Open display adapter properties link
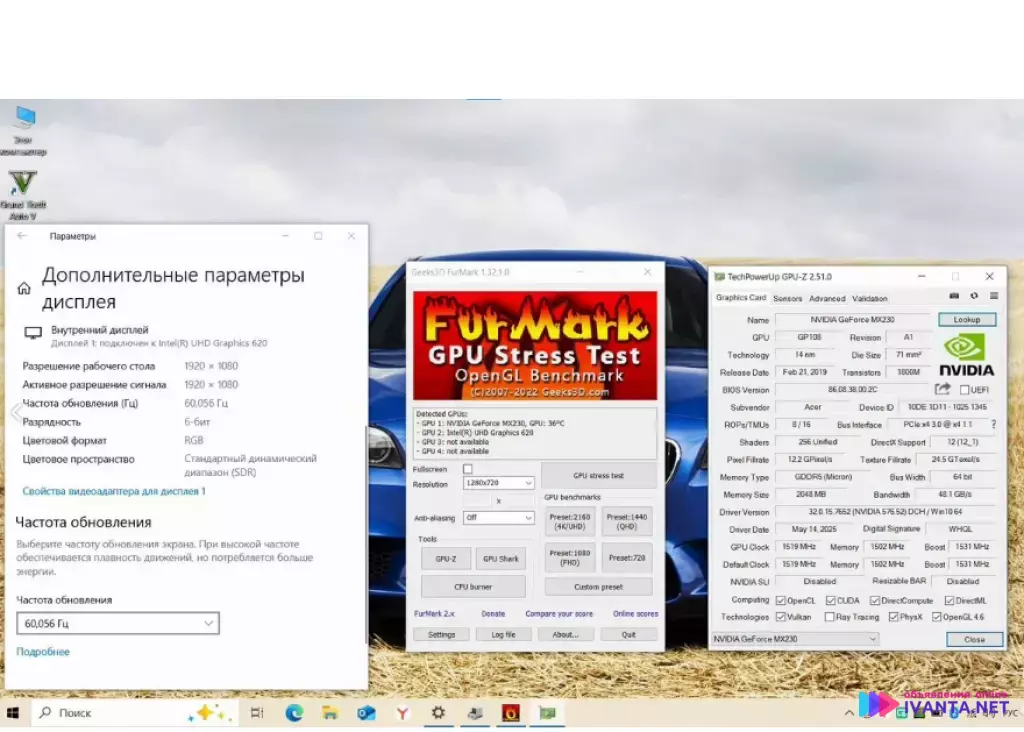1024x732 pixels. (x=113, y=491)
